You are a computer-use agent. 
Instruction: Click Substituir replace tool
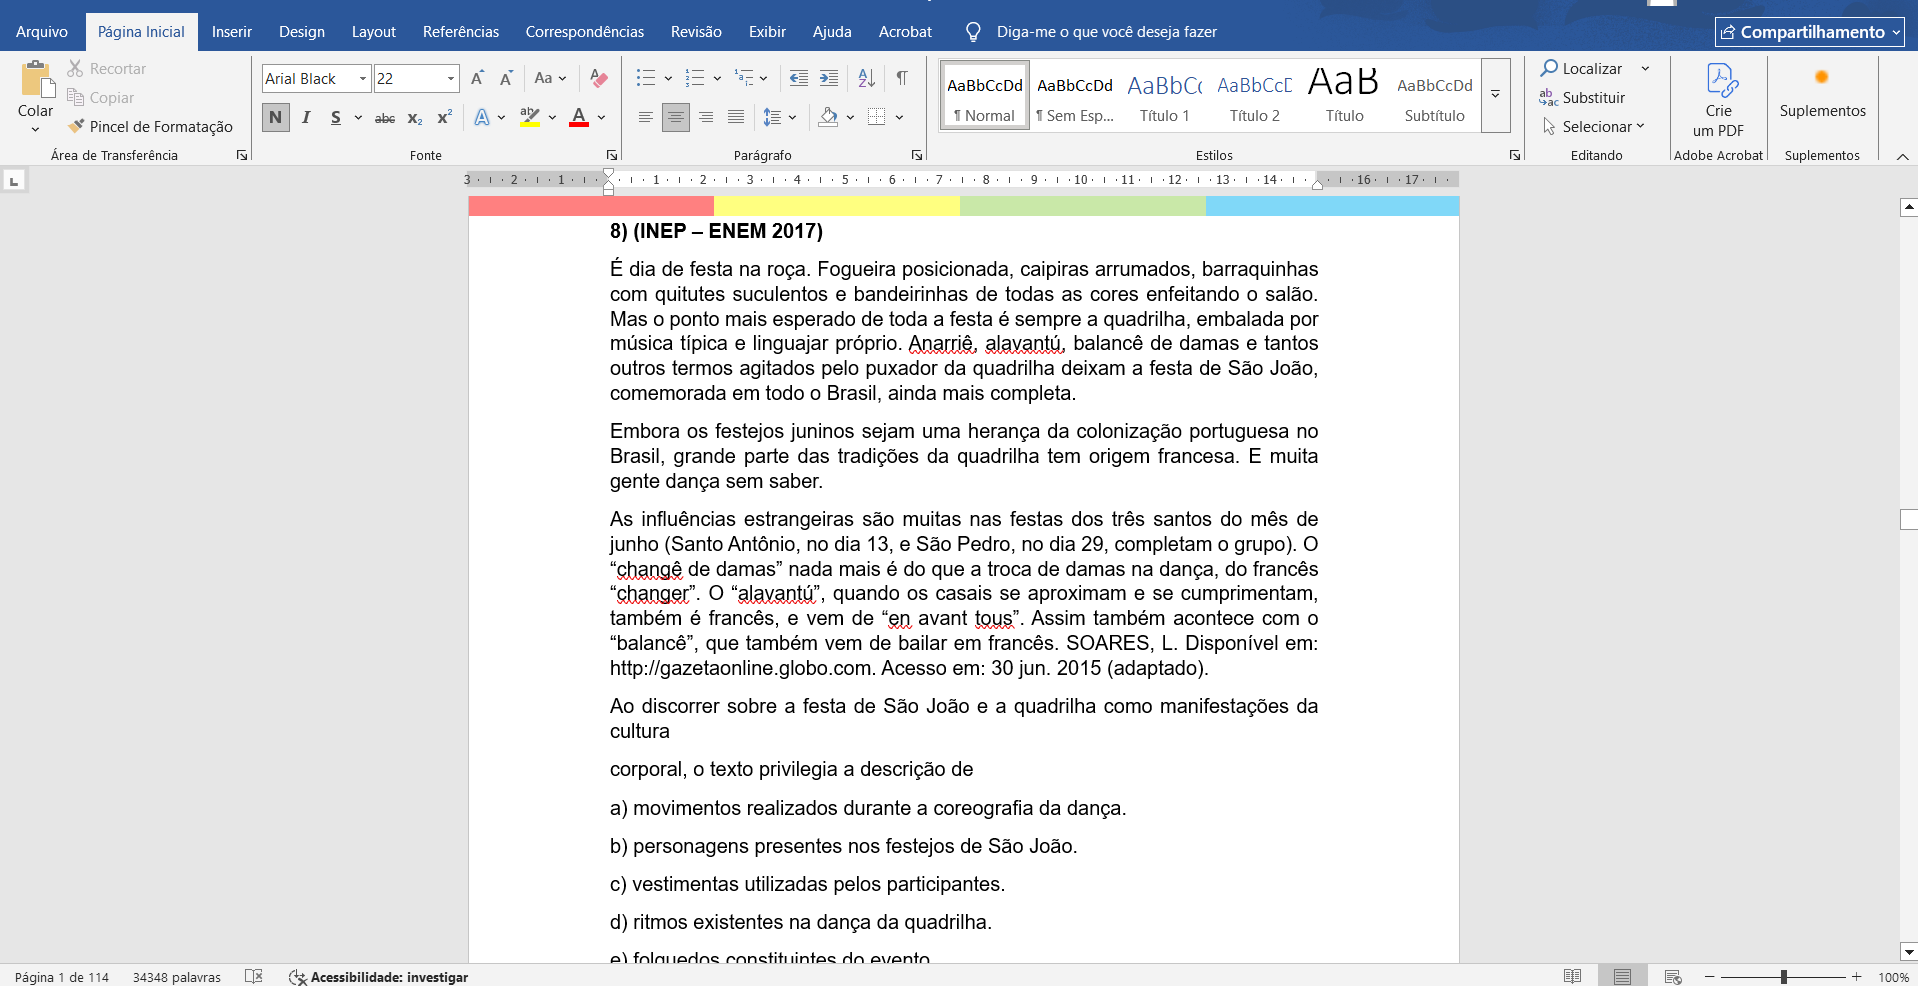point(1582,97)
